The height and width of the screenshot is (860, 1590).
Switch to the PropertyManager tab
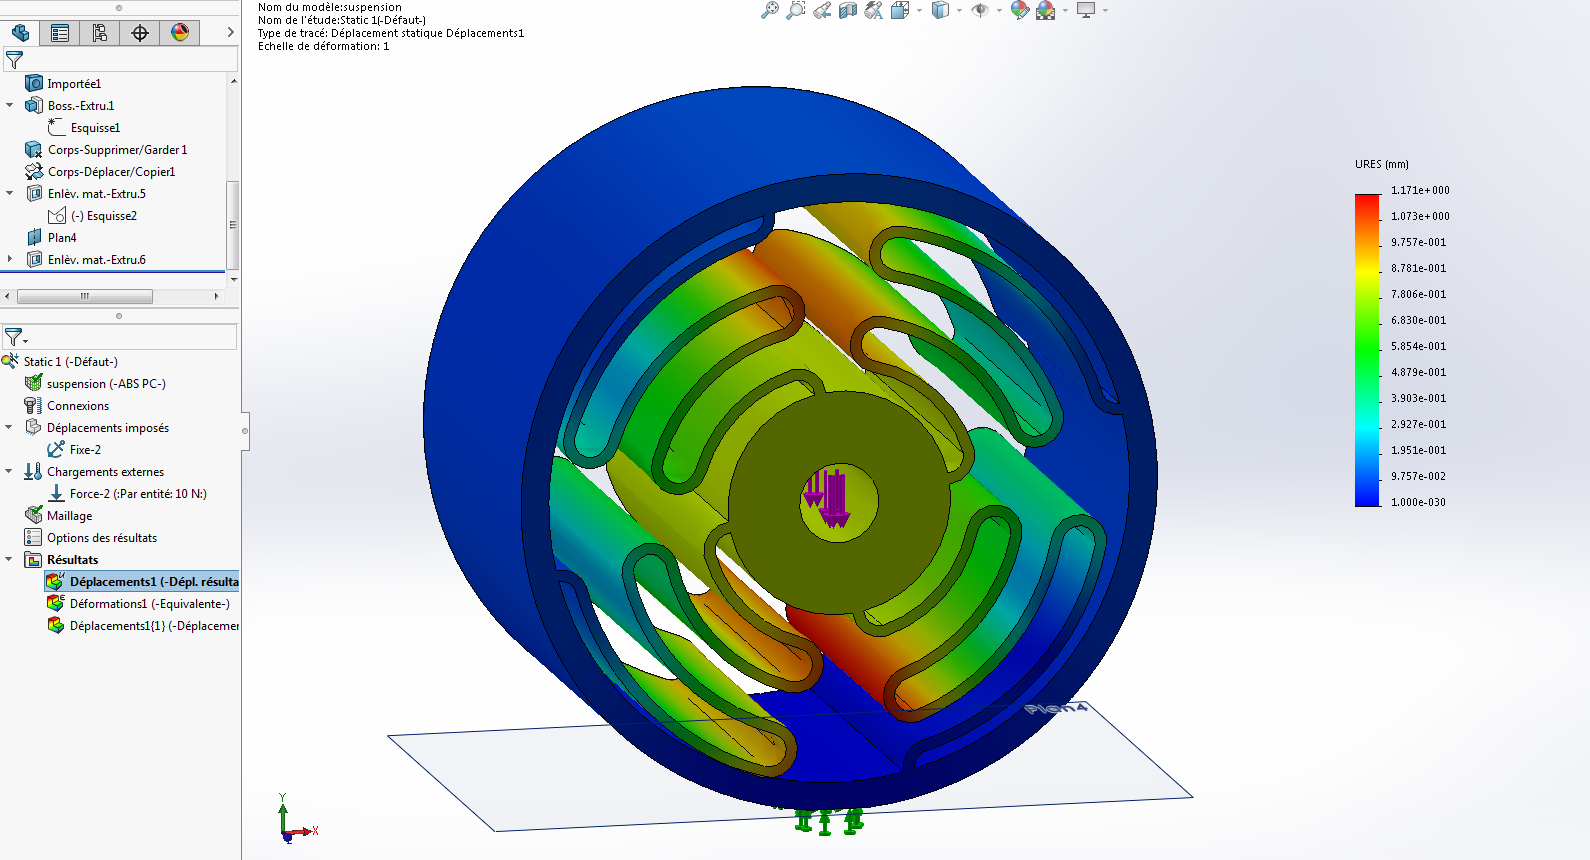pyautogui.click(x=60, y=33)
